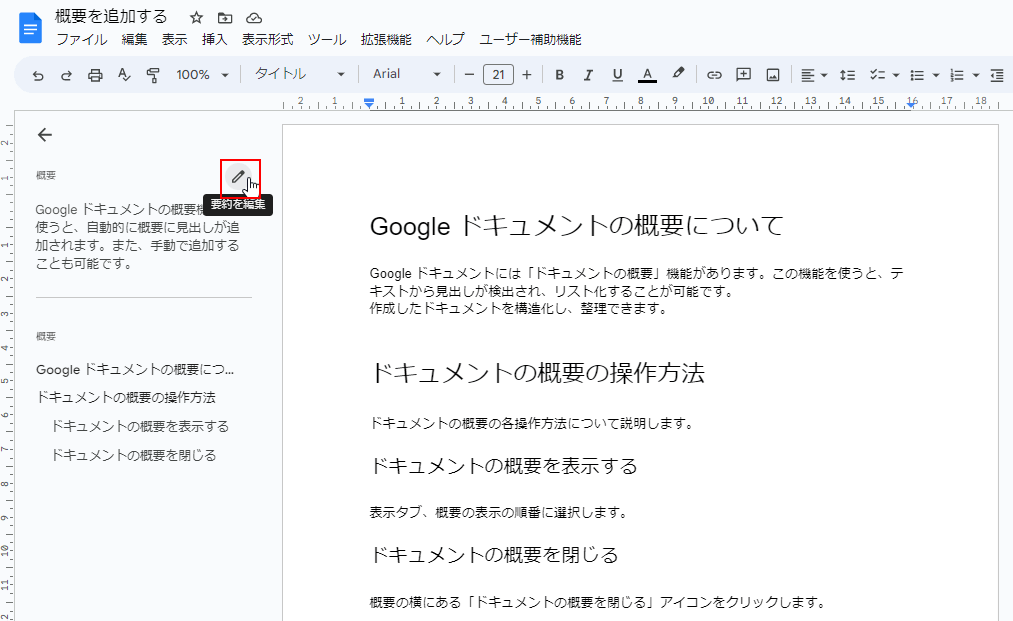Rename the document title 概要を追加する
This screenshot has height=621, width=1013.
[x=111, y=17]
